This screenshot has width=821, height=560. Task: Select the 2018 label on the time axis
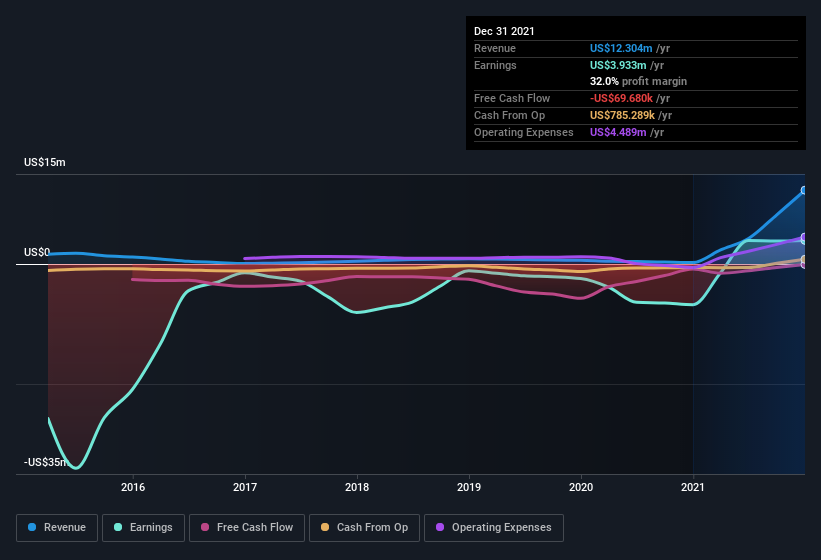(357, 487)
